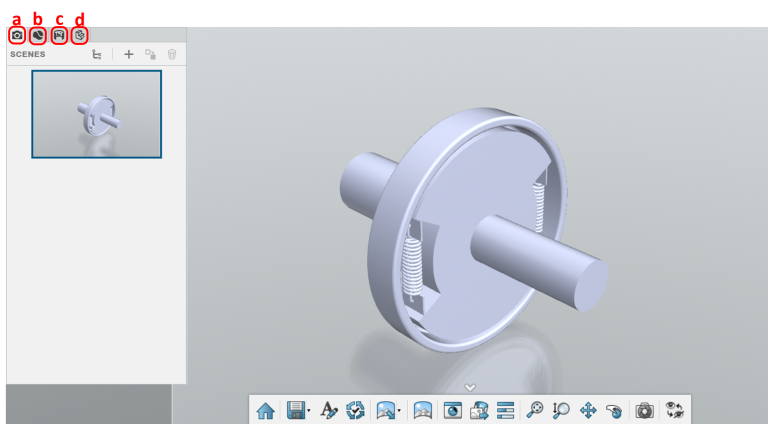Switch to the sphere Appearances tab
Viewport: 768px width, 424px height.
(38, 35)
